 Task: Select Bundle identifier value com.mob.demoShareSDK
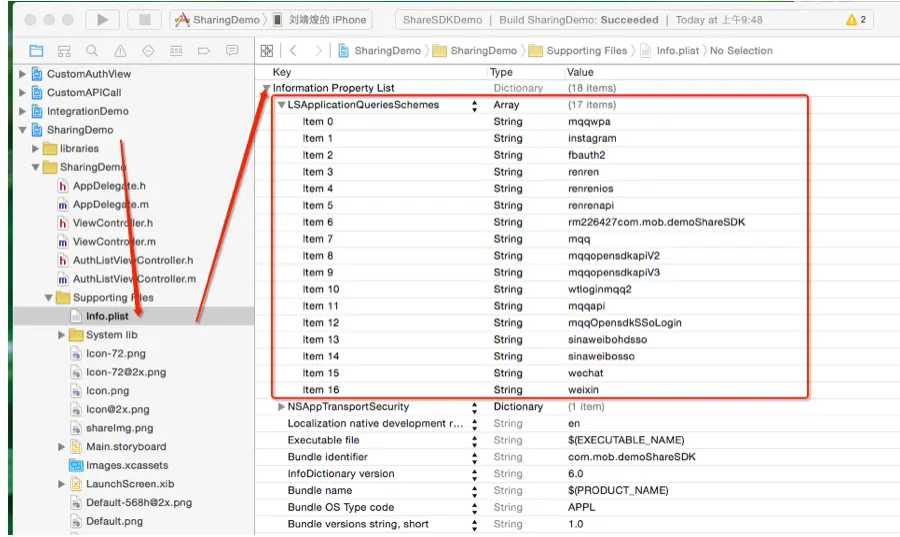click(x=631, y=457)
